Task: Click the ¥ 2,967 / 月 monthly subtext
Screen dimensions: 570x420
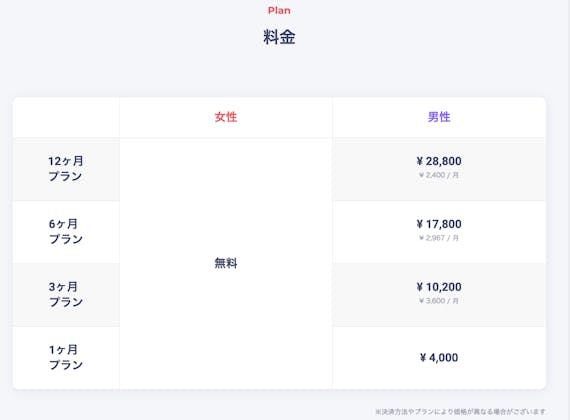Action: click(x=439, y=238)
